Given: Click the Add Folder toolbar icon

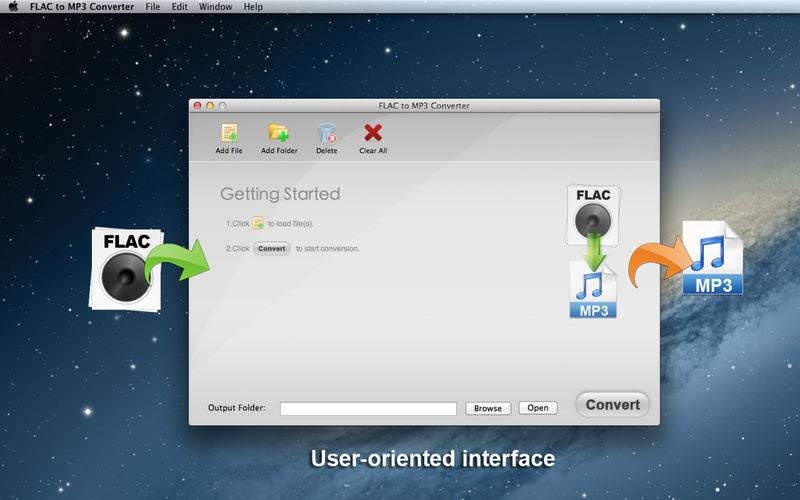Looking at the screenshot, I should click(x=279, y=133).
